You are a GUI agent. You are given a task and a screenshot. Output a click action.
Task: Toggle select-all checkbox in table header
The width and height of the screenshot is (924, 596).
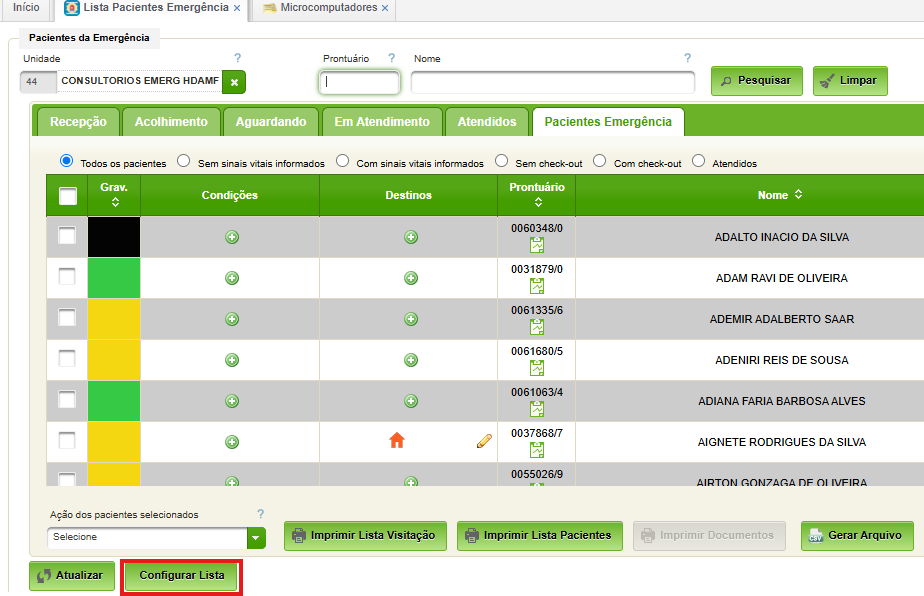pos(68,196)
